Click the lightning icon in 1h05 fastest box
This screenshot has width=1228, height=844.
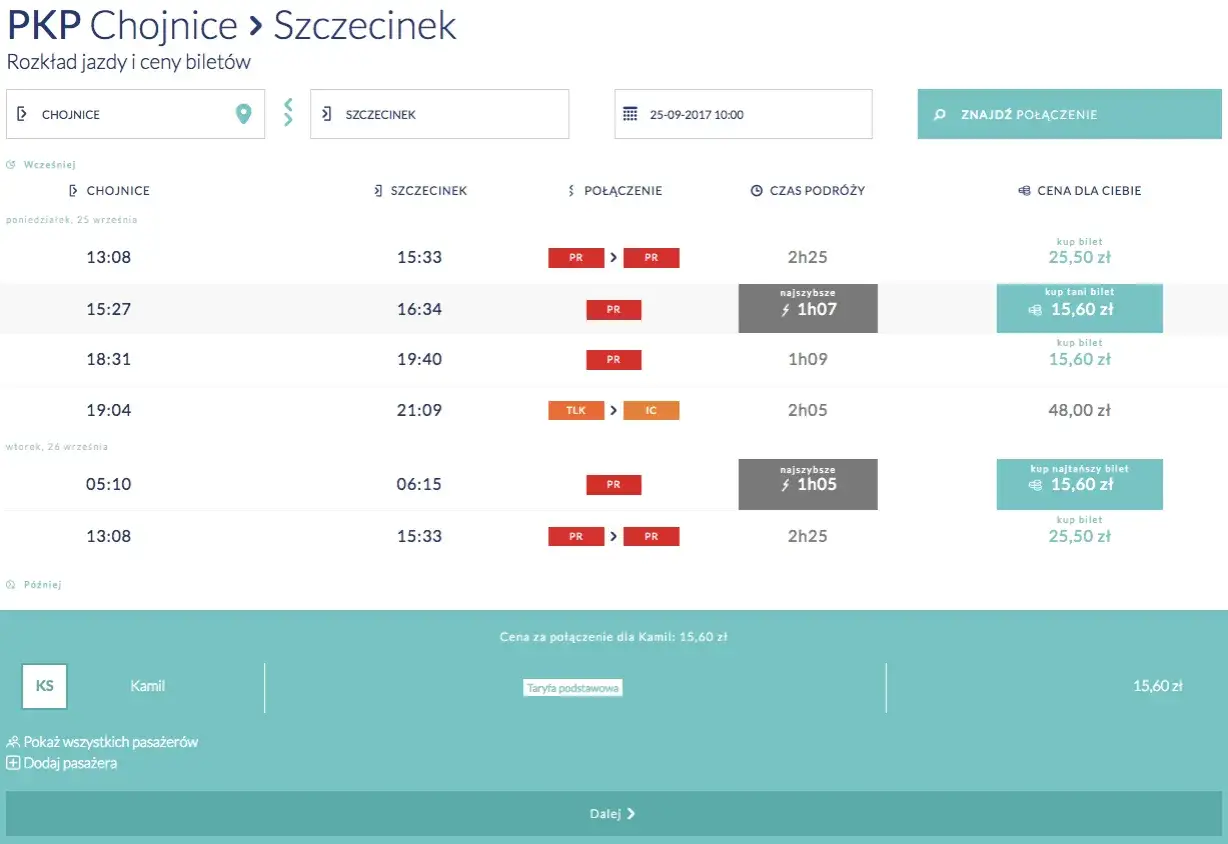click(785, 485)
